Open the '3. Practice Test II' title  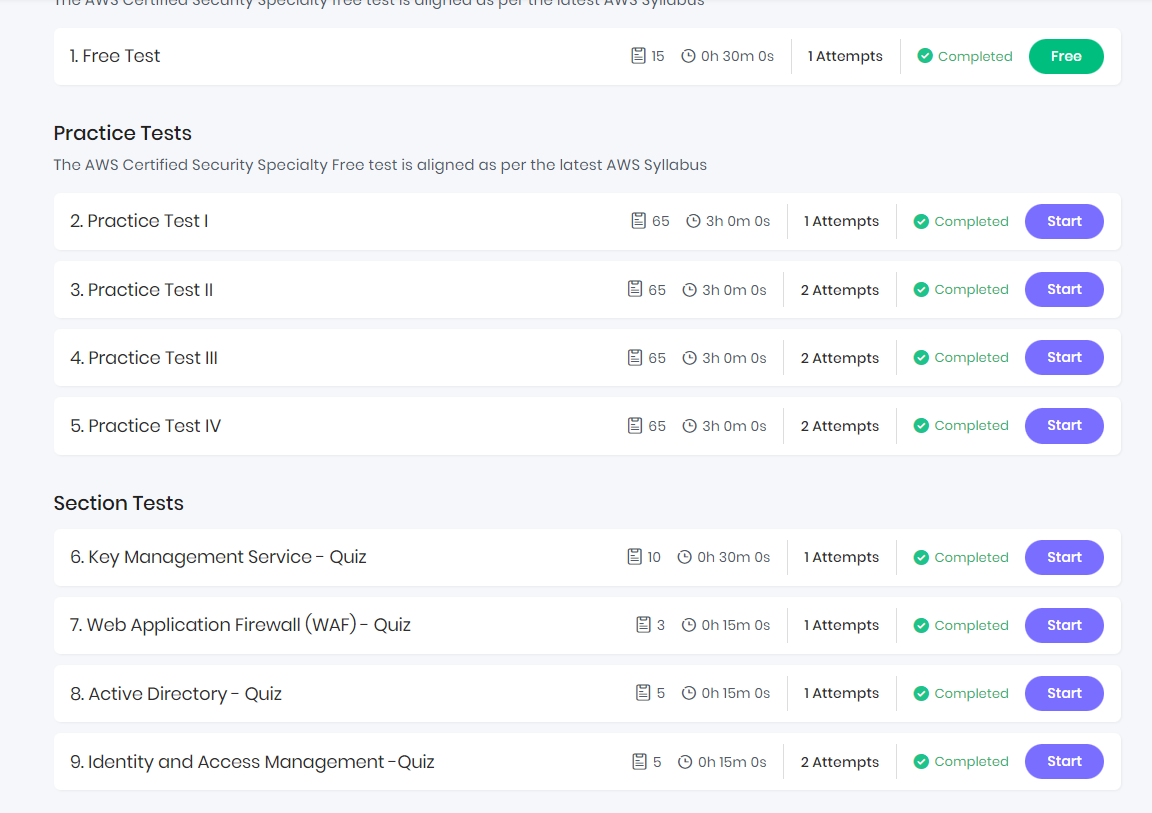pos(141,290)
